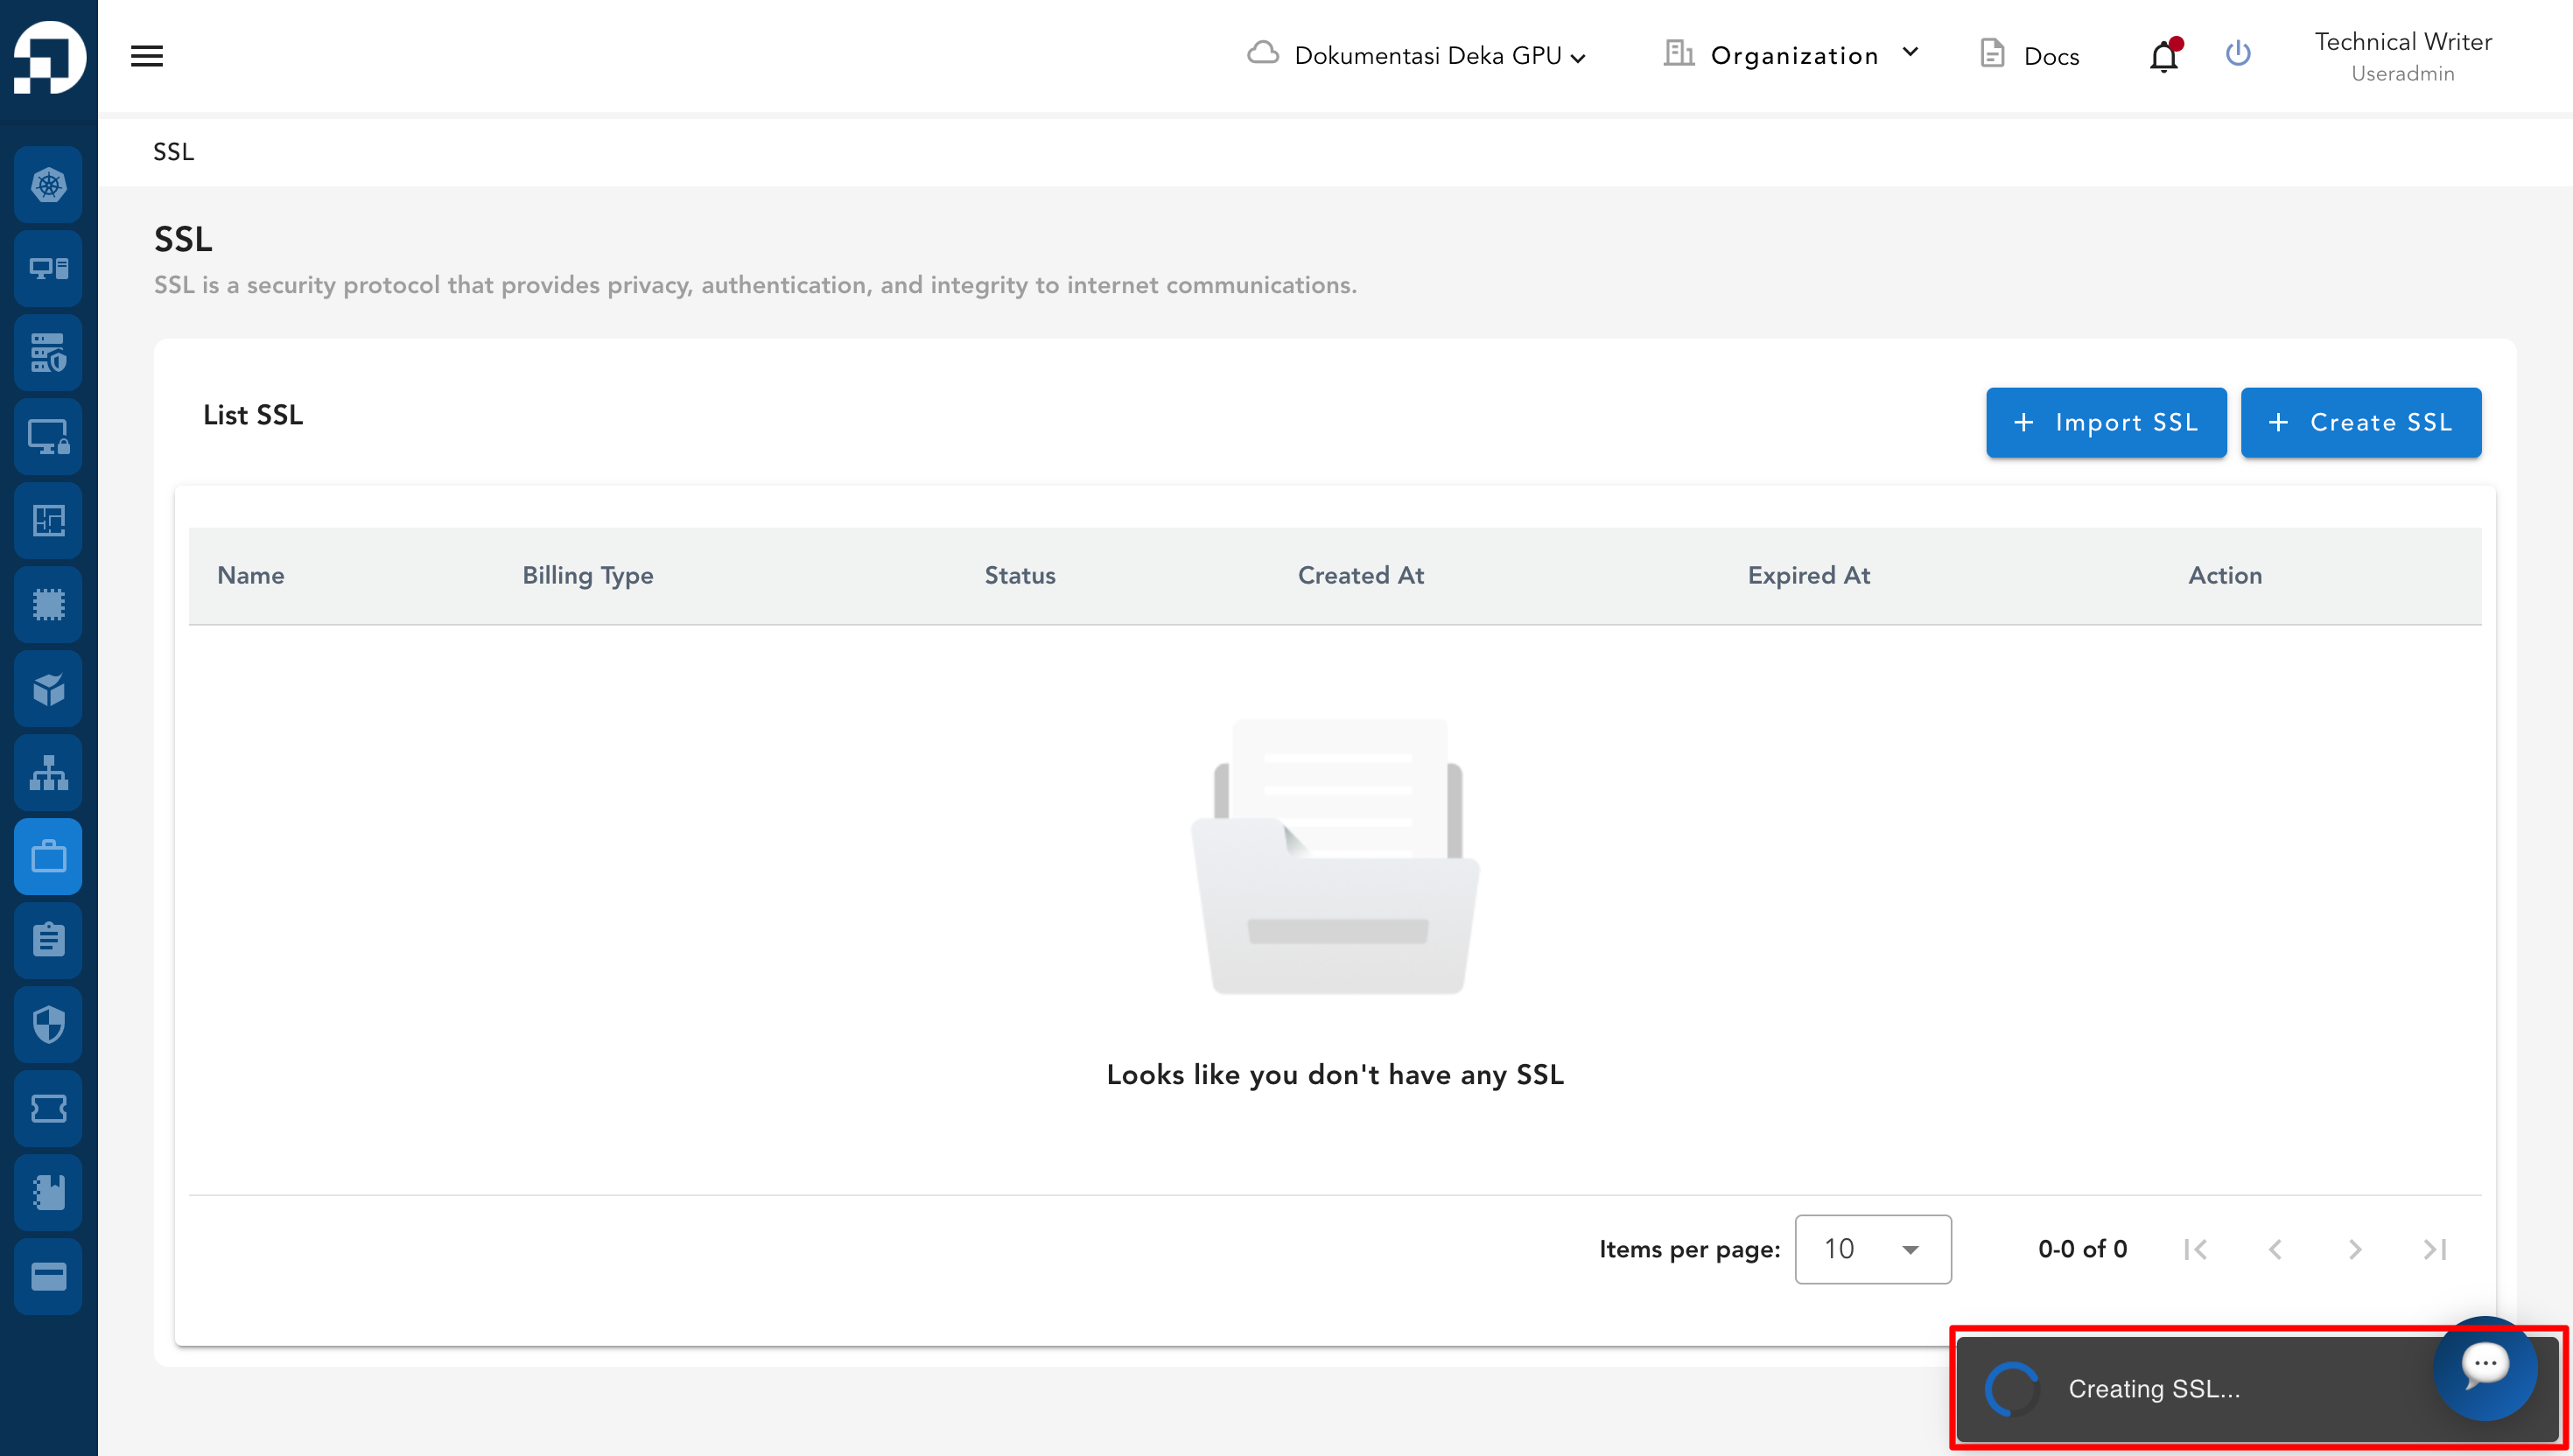Click the ticket voucher sidebar icon
This screenshot has height=1456, width=2573.
coord(48,1108)
